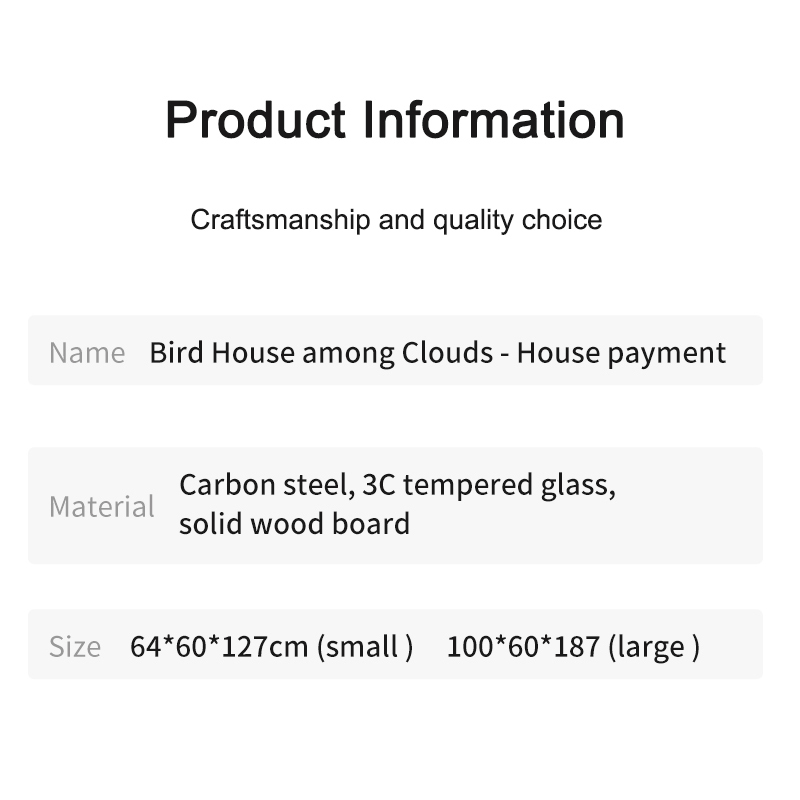Click the solid wood board line
The width and height of the screenshot is (800, 800).
[294, 524]
